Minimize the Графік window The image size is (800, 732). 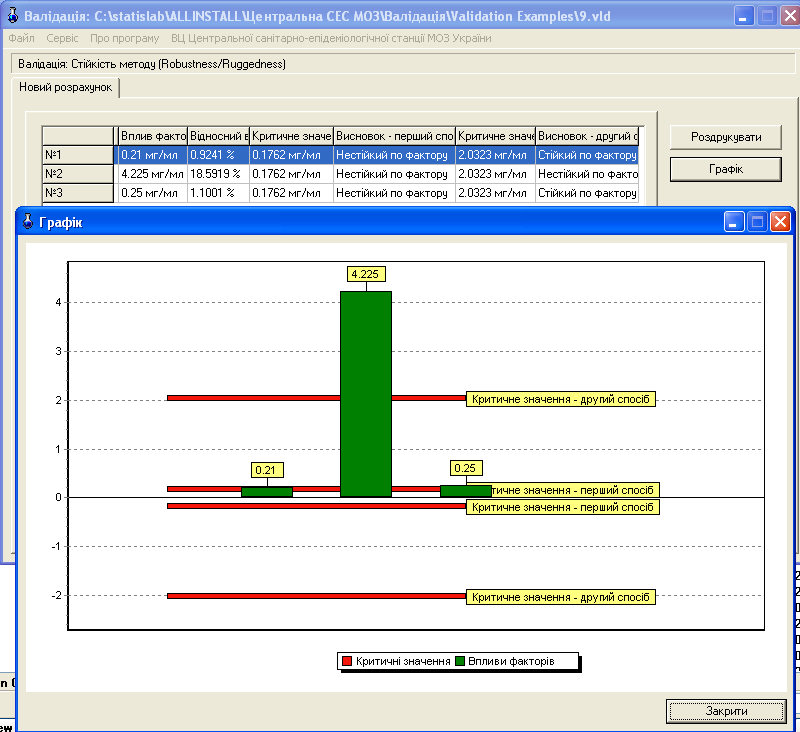734,222
